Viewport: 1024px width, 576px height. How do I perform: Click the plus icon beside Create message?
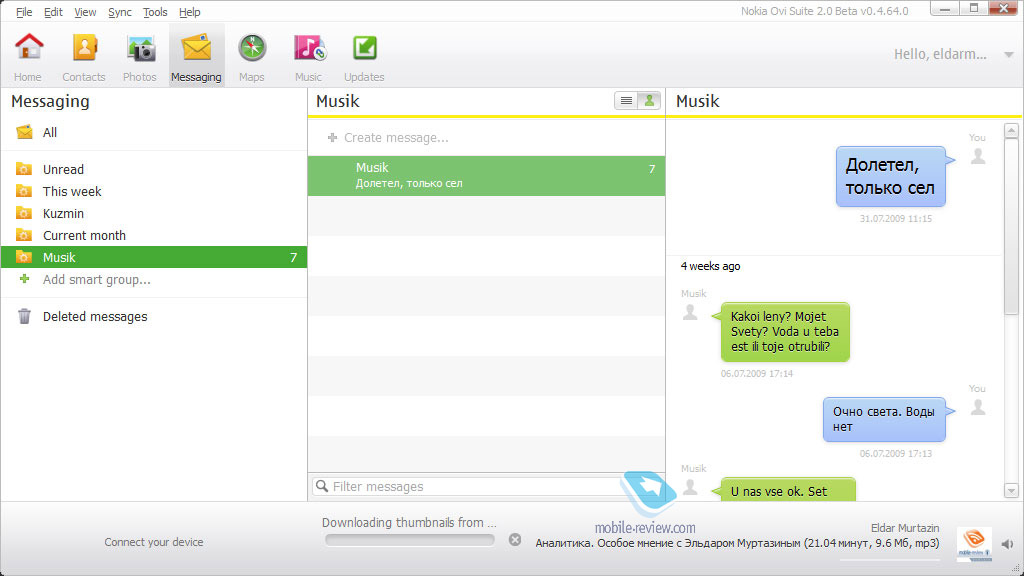point(332,138)
